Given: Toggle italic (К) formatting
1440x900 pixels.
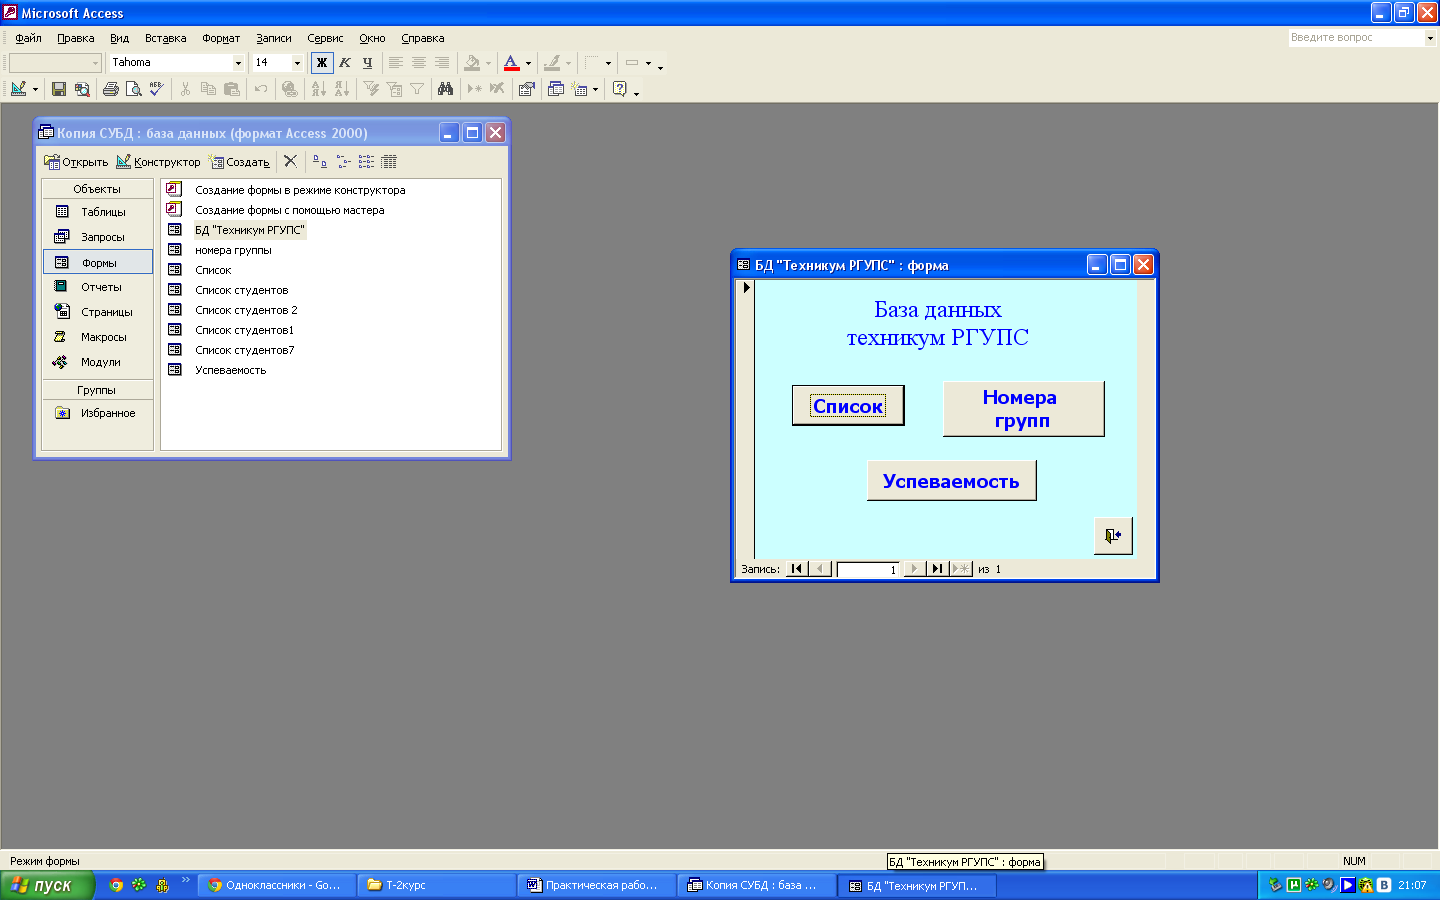Looking at the screenshot, I should (345, 63).
